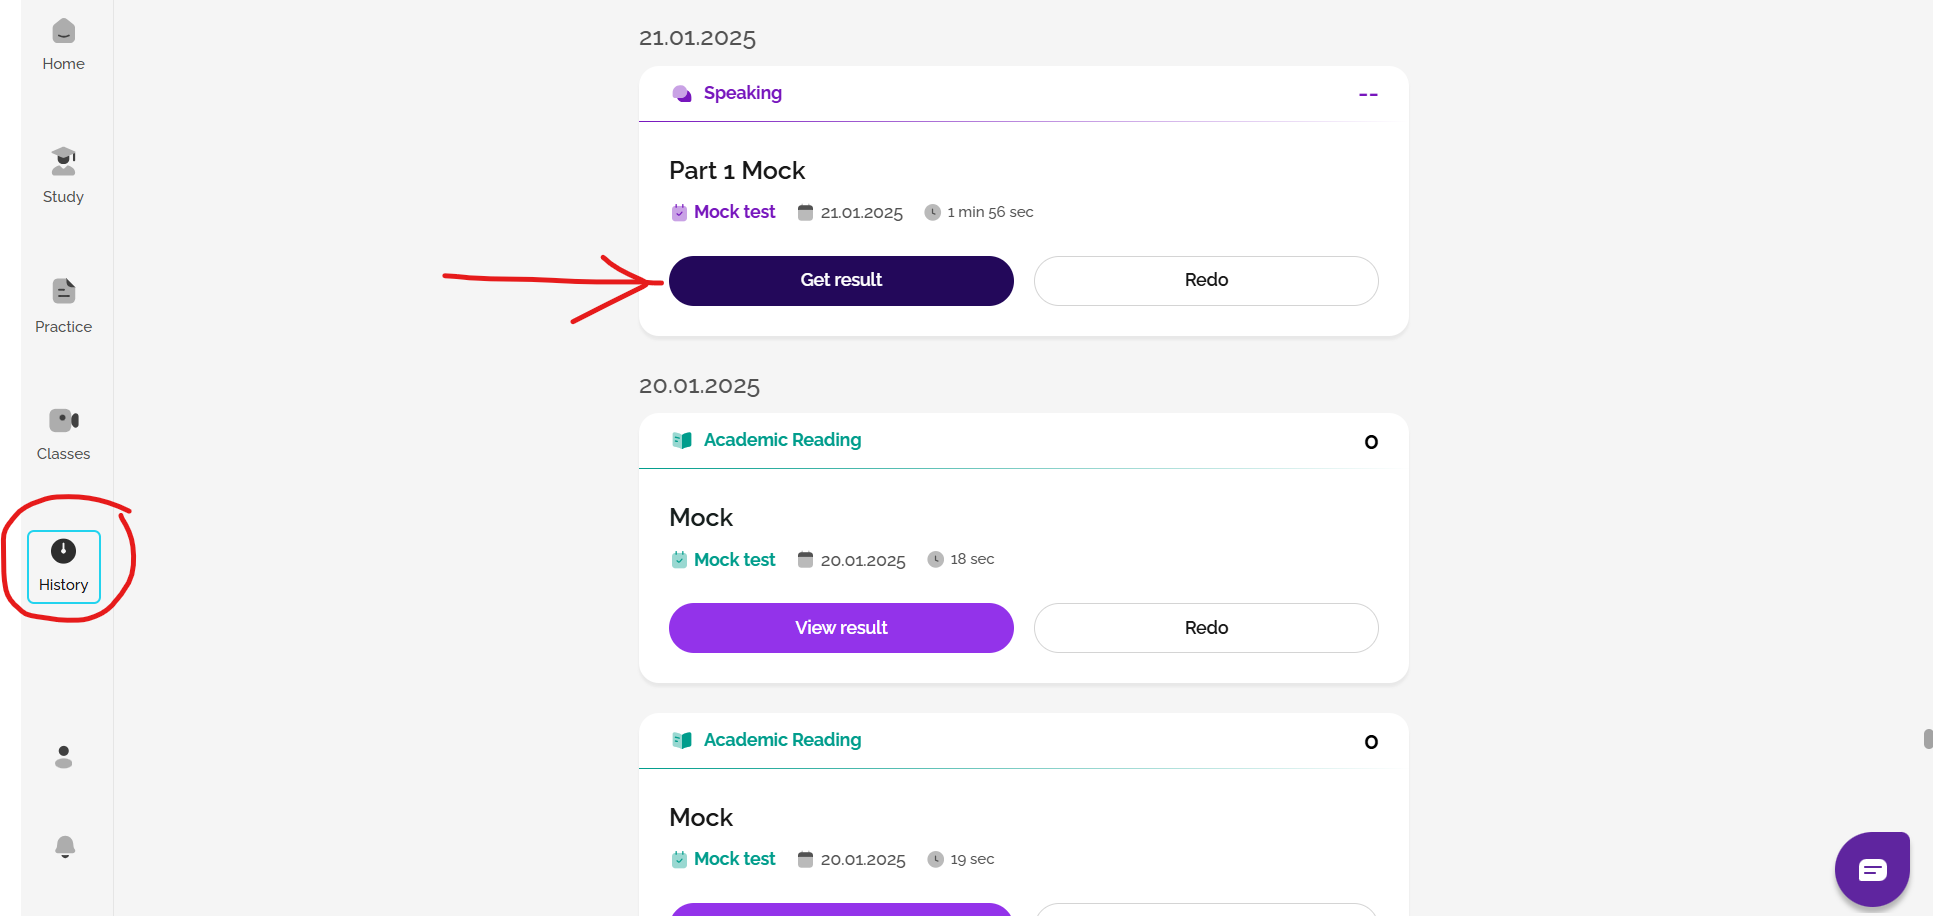Open the notifications bell icon
Viewport: 1933px width, 916px height.
[x=65, y=847]
